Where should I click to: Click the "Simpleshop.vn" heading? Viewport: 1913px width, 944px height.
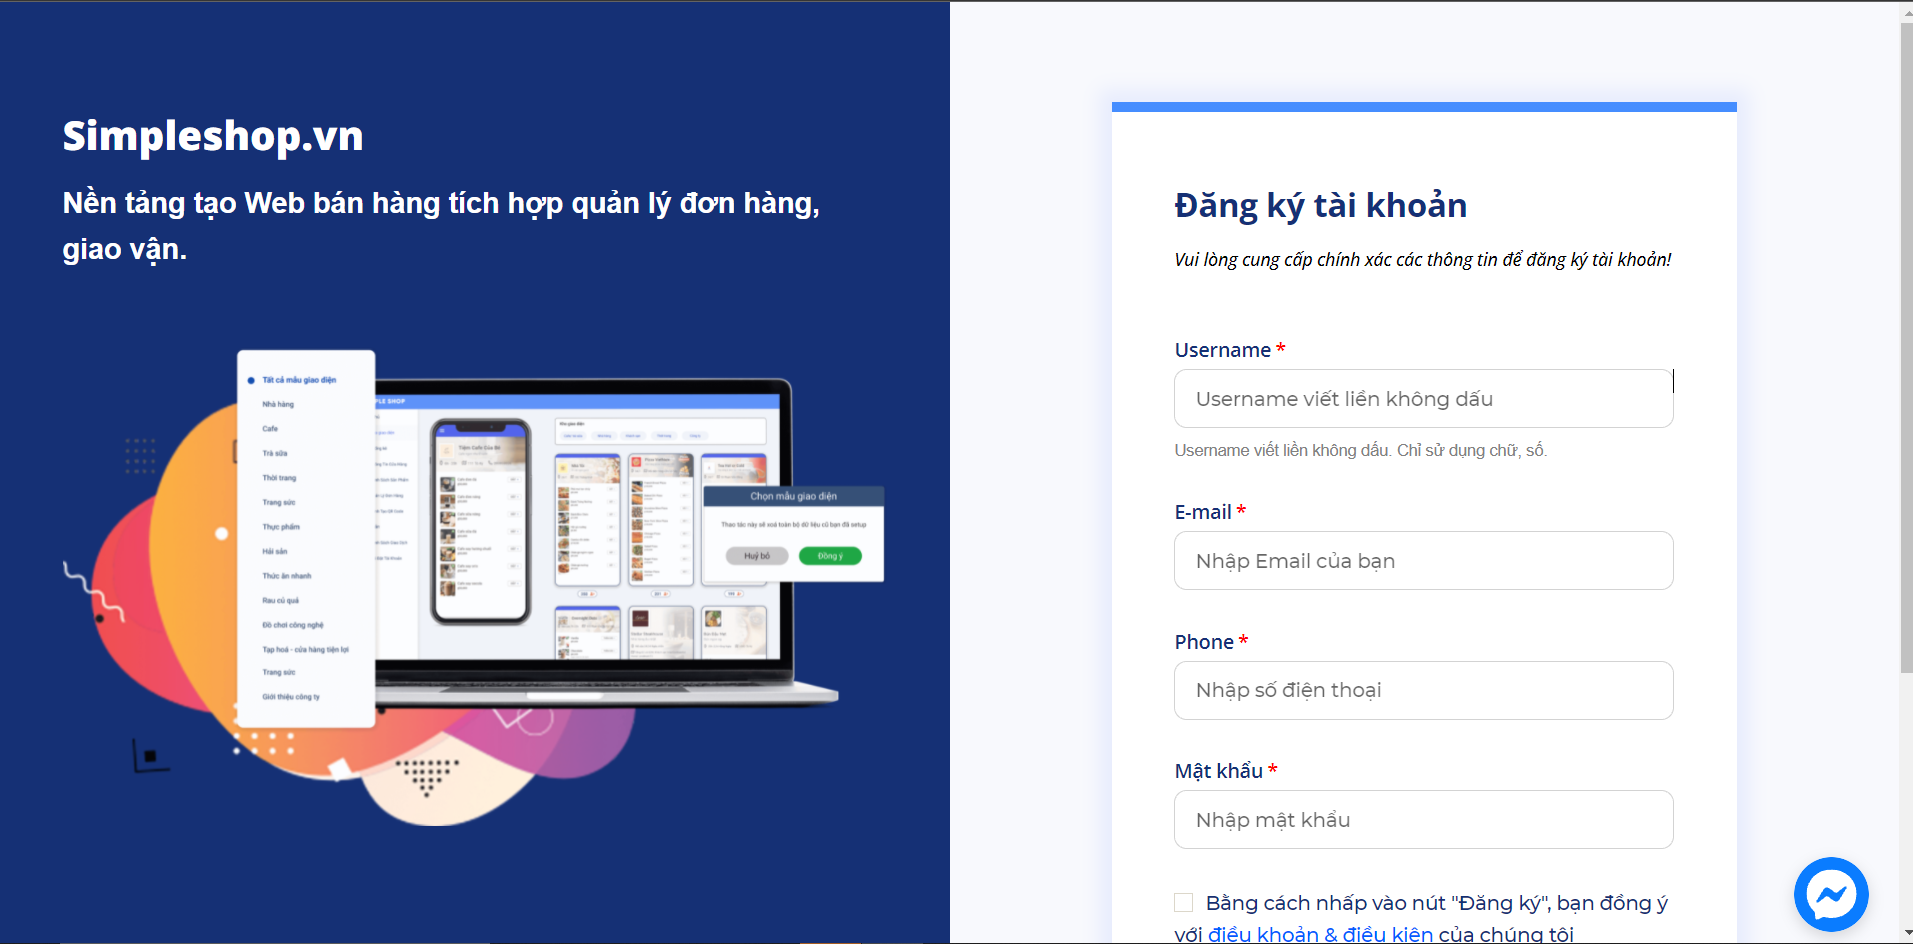coord(212,136)
